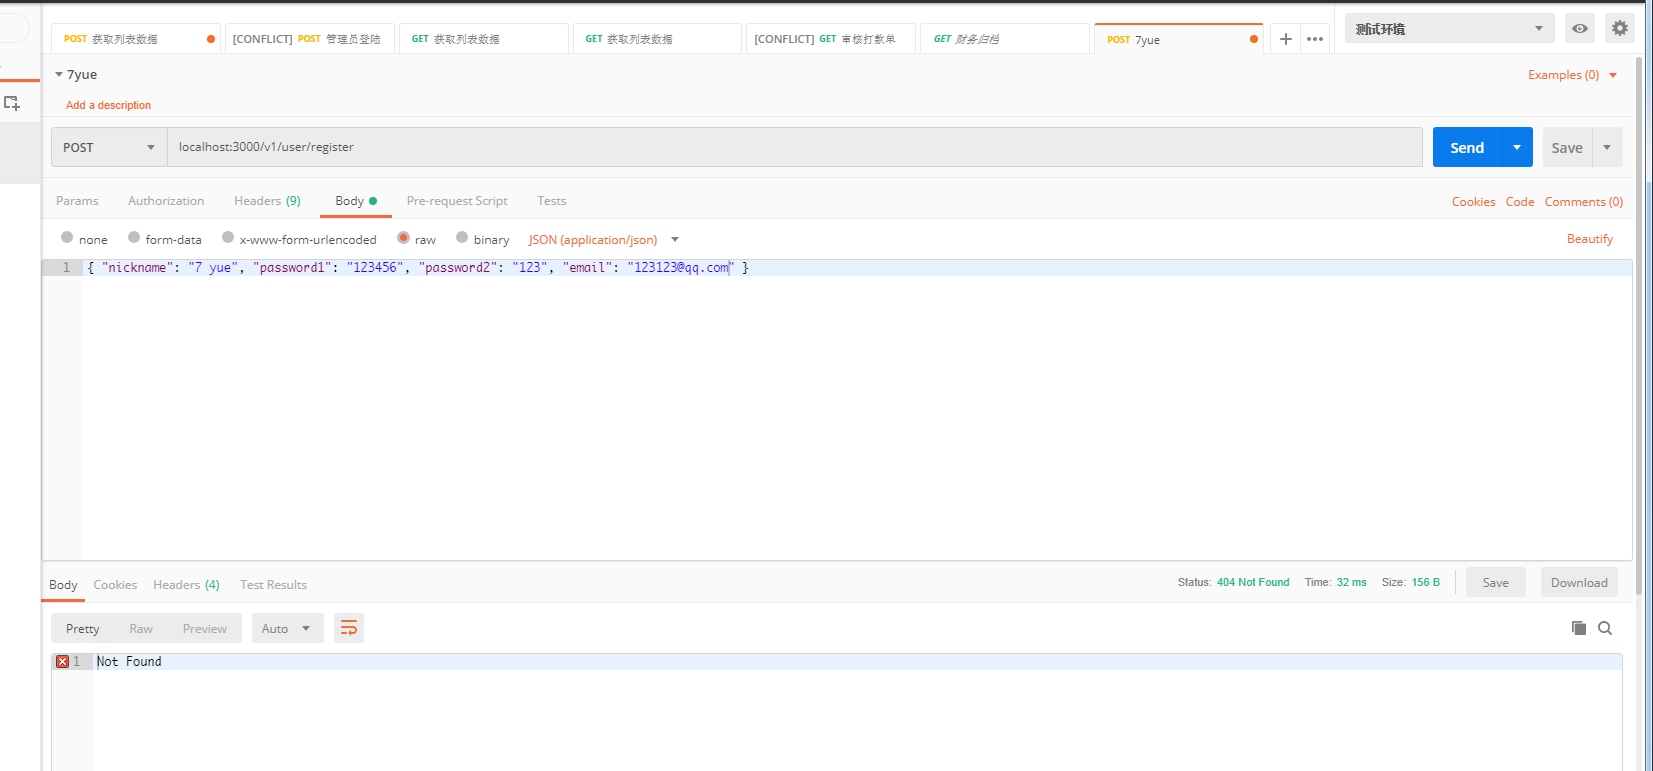Click the Add a description link
This screenshot has height=771, width=1653.
coord(108,105)
